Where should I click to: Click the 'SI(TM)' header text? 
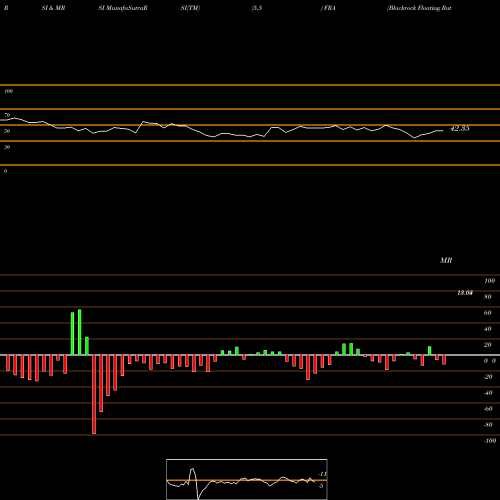pyautogui.click(x=190, y=8)
